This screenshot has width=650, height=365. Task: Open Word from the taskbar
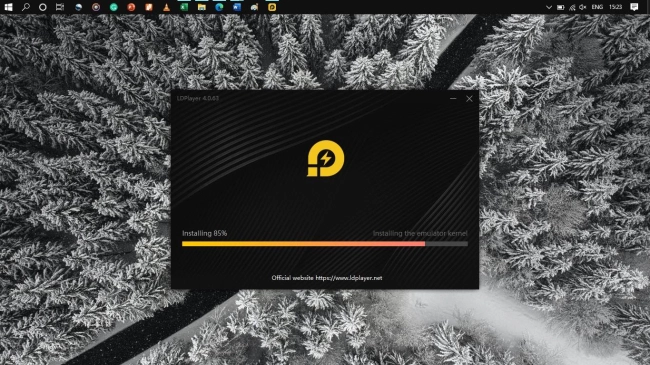pyautogui.click(x=237, y=7)
